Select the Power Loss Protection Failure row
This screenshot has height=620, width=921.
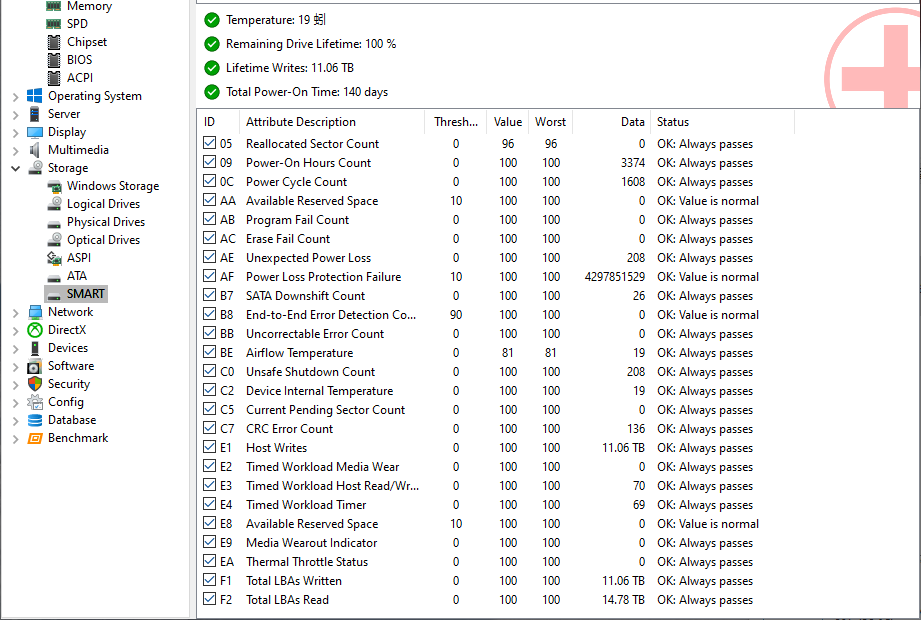pos(496,277)
